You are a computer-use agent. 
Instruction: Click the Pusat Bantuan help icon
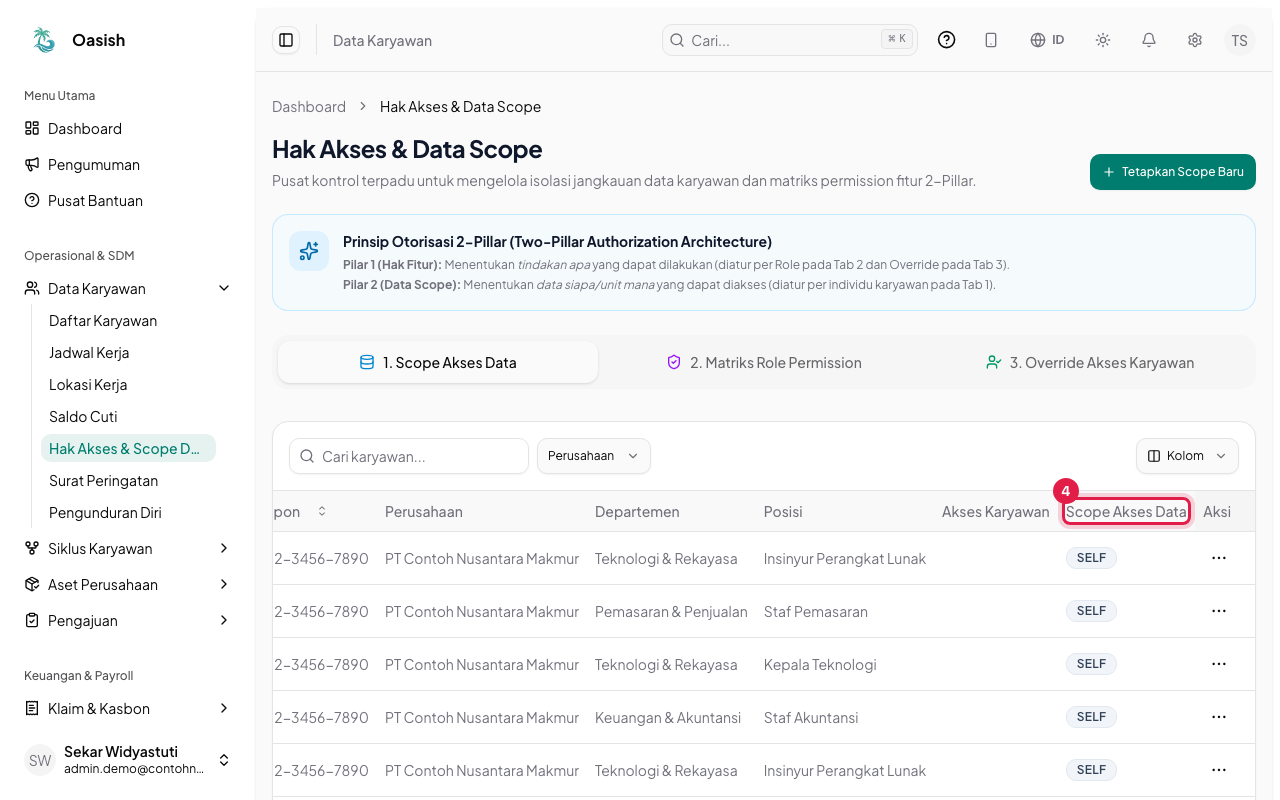point(32,200)
